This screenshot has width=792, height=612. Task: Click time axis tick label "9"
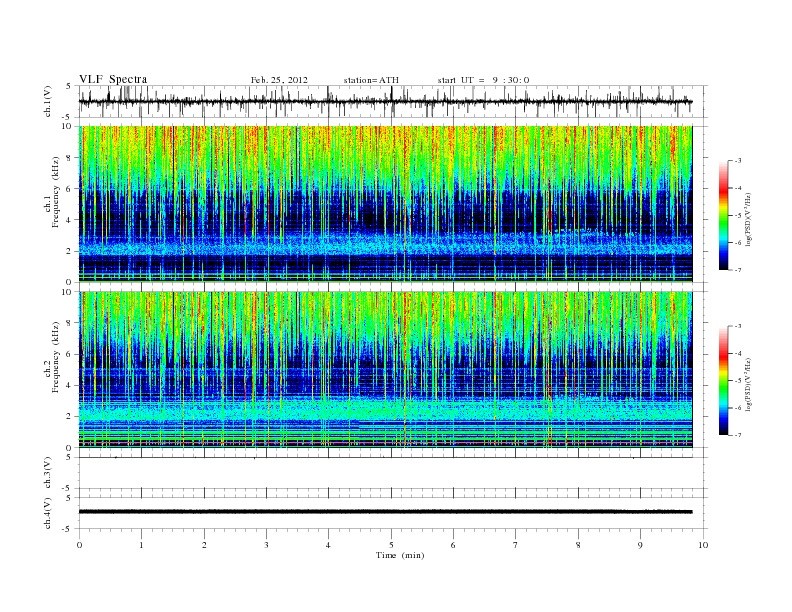click(x=640, y=545)
